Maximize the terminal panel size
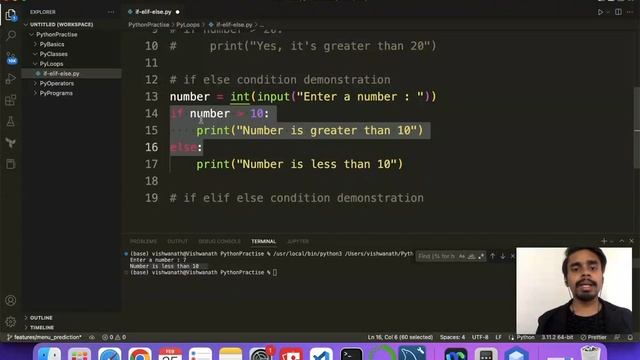640x360 pixels. pos(622,241)
